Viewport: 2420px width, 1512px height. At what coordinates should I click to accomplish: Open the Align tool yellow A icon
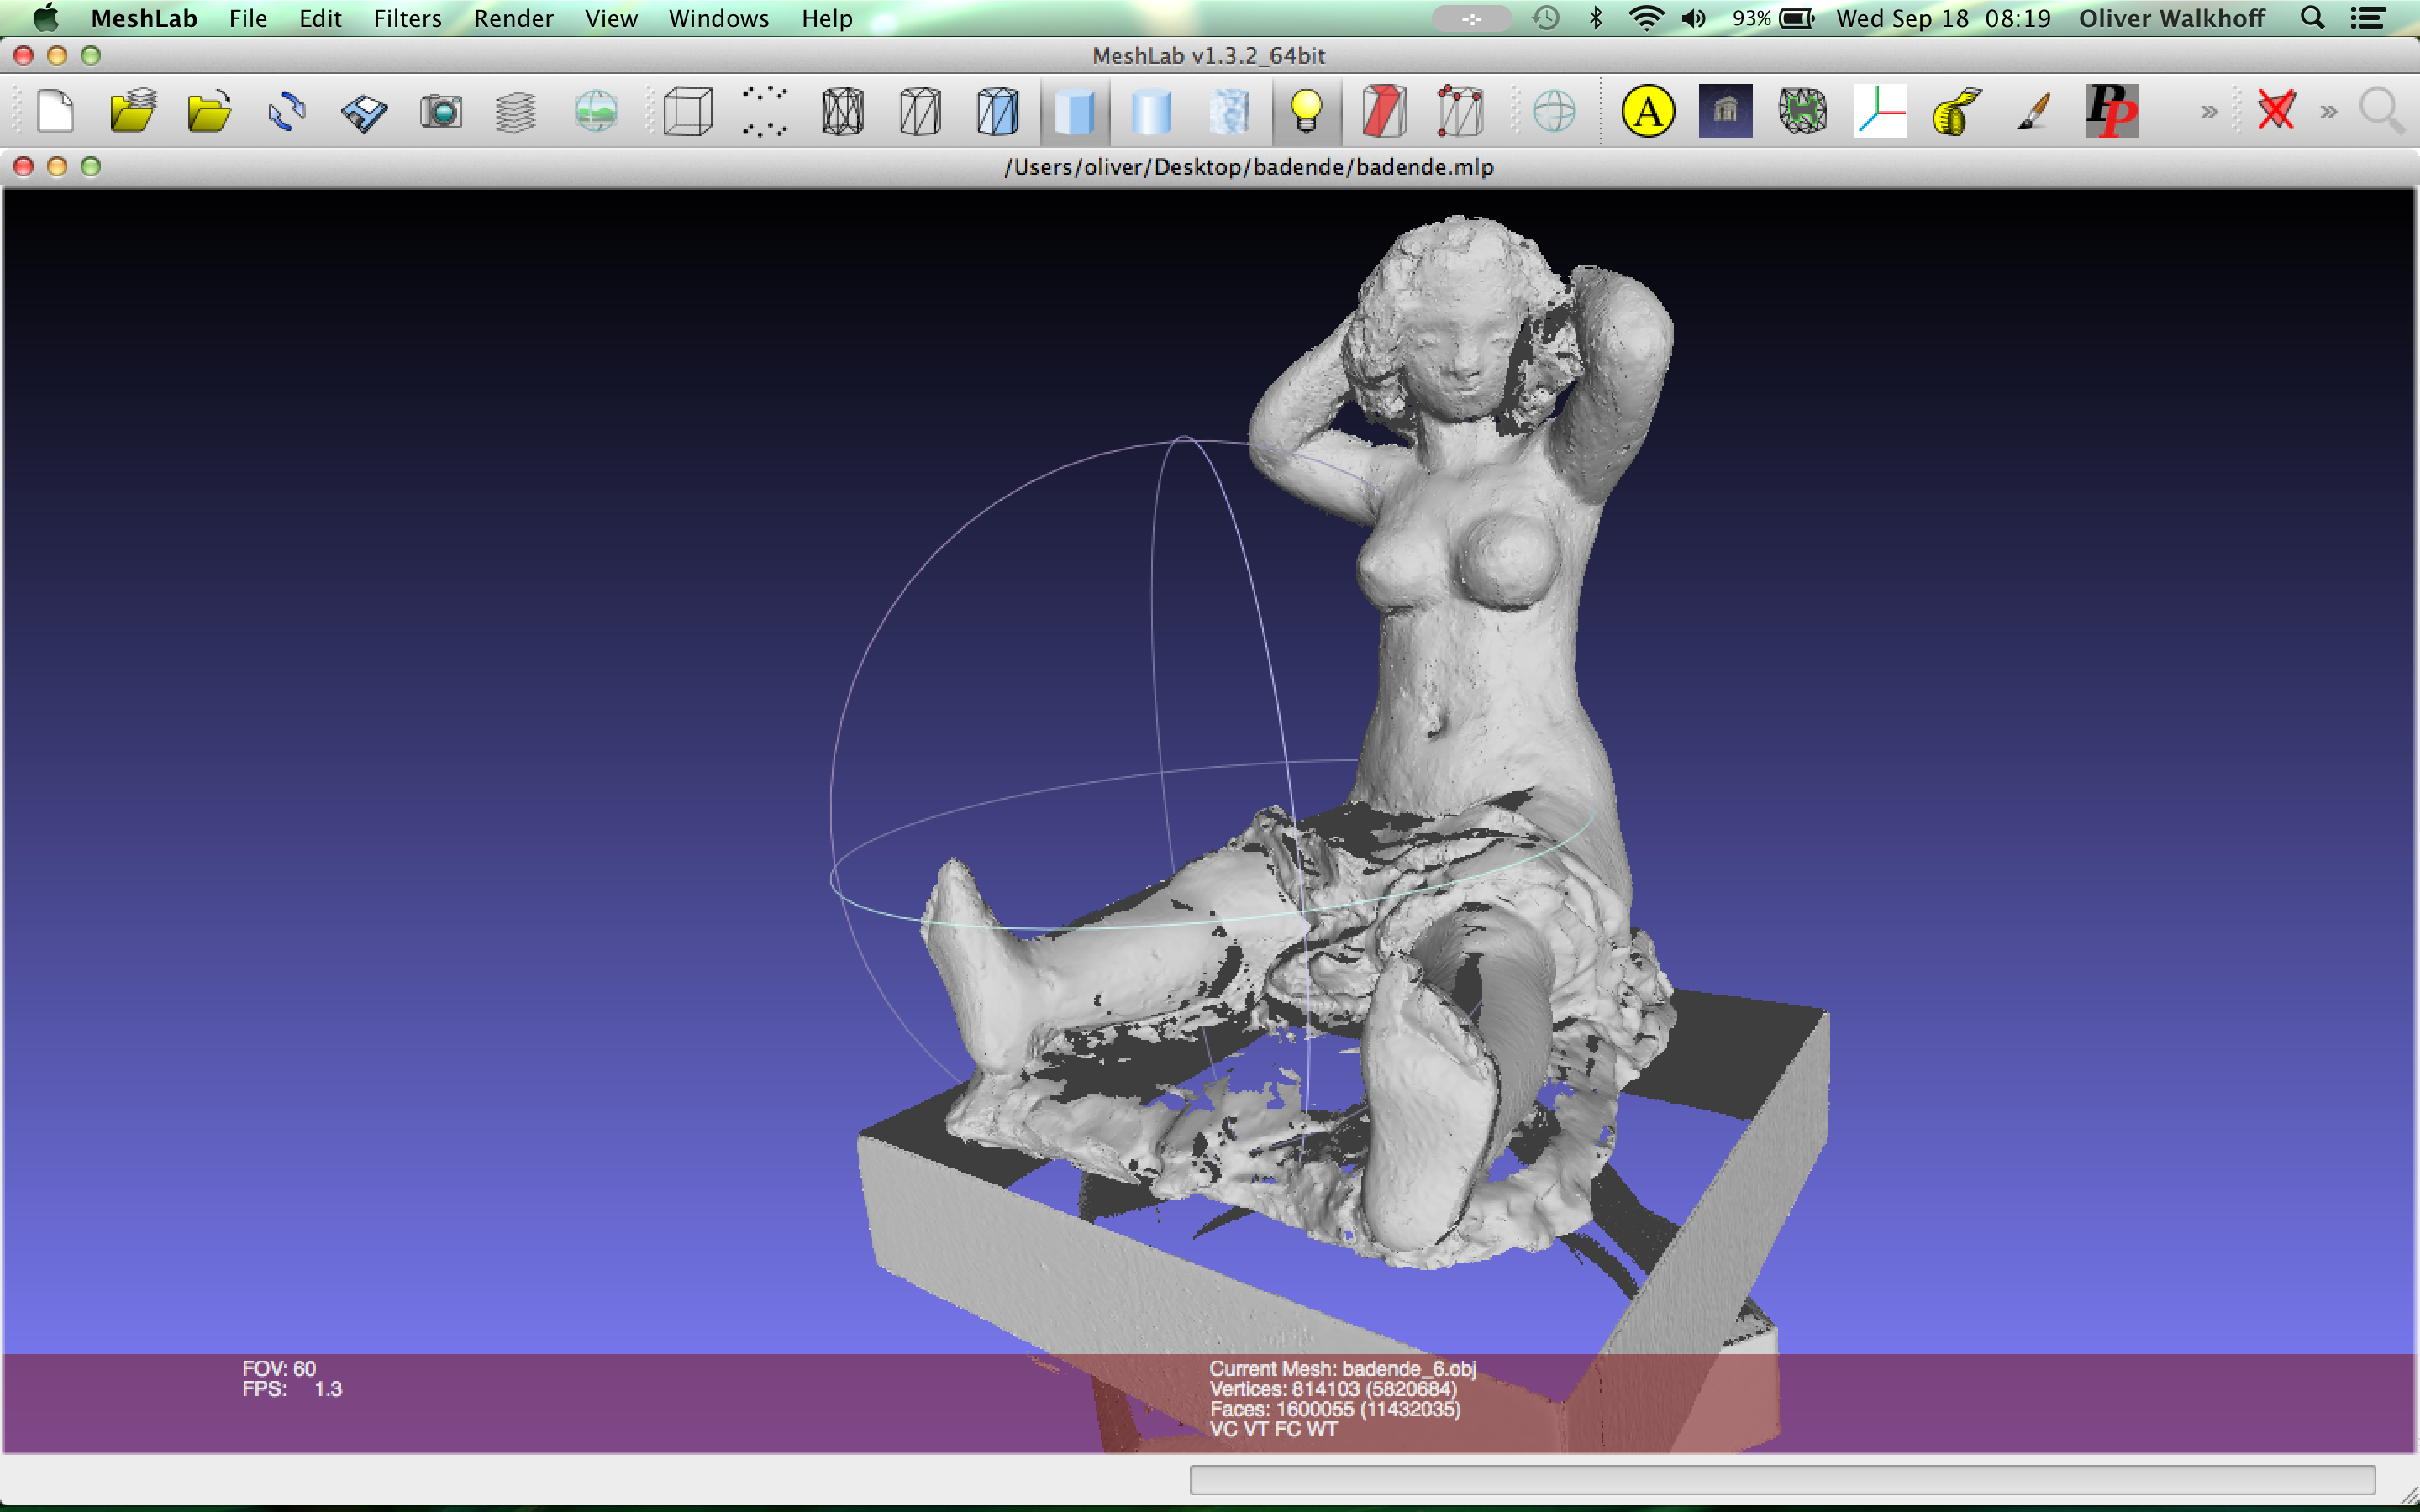(x=1647, y=111)
